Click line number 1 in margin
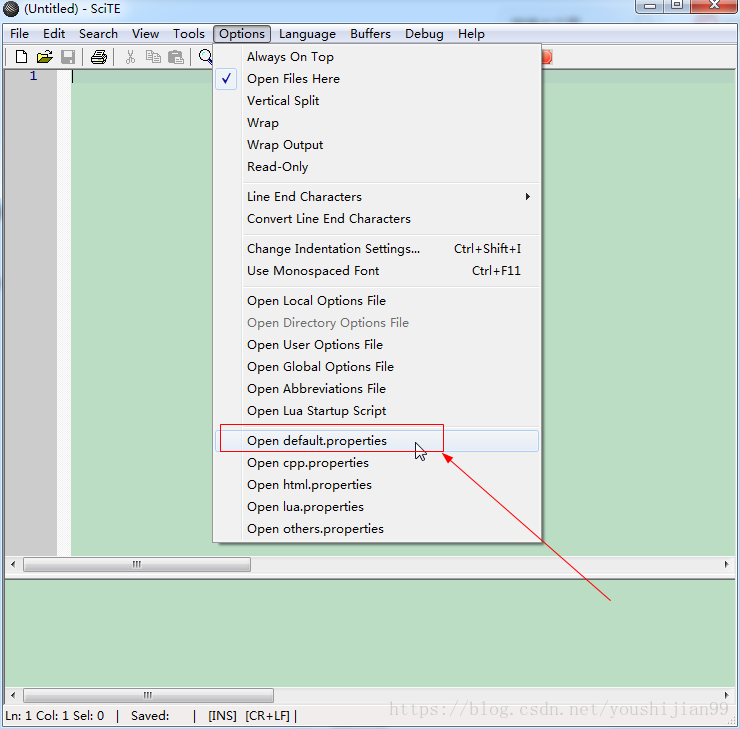This screenshot has width=740, height=729. click(33, 76)
